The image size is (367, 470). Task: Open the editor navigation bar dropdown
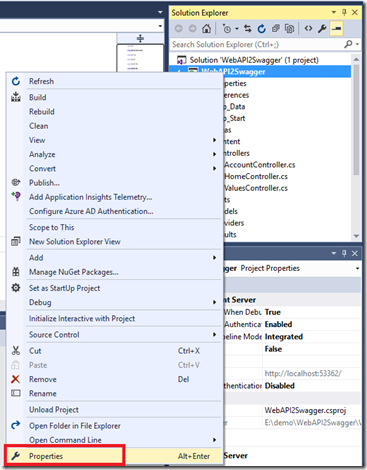pyautogui.click(x=160, y=26)
